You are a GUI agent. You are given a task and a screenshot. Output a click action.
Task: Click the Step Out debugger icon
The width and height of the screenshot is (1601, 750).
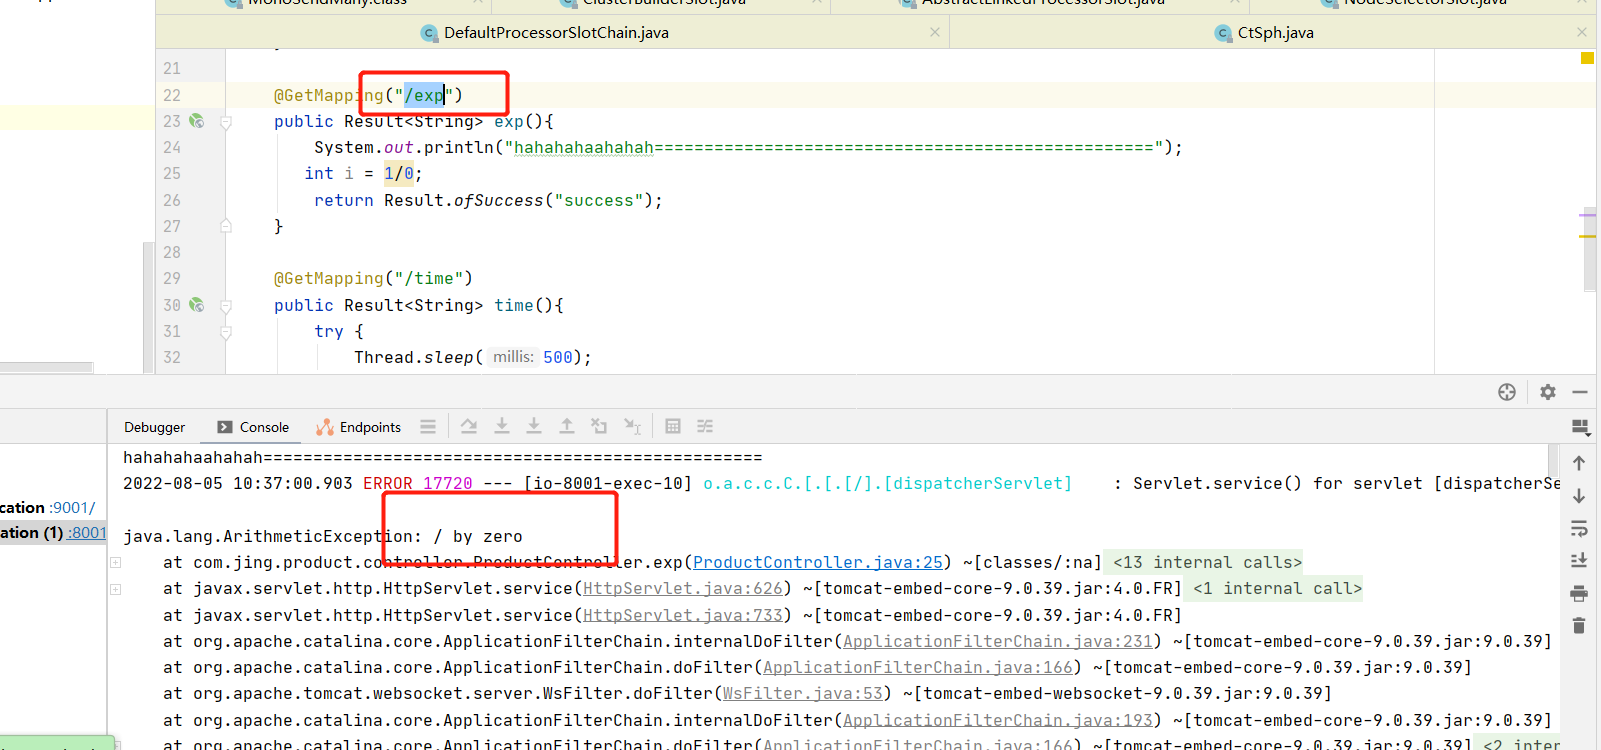click(x=566, y=426)
